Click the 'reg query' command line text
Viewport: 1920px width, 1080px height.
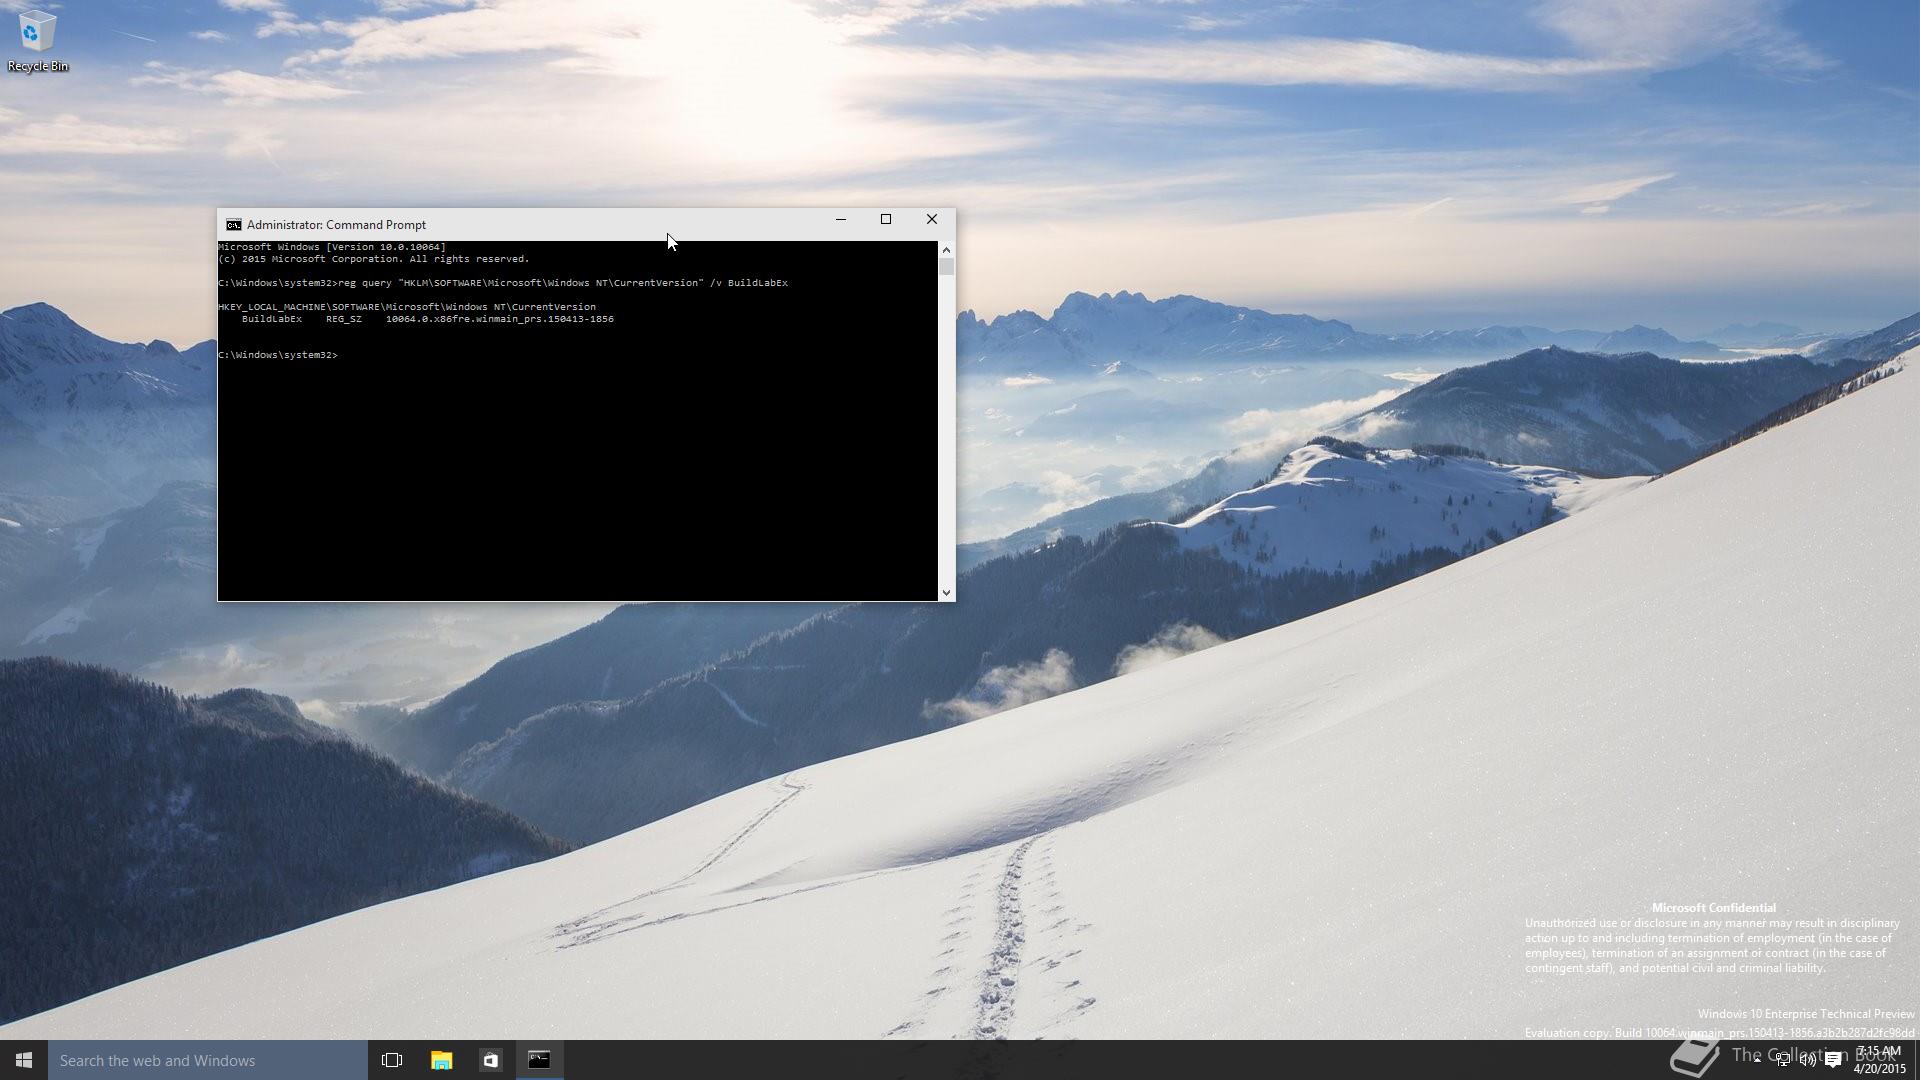tap(563, 283)
